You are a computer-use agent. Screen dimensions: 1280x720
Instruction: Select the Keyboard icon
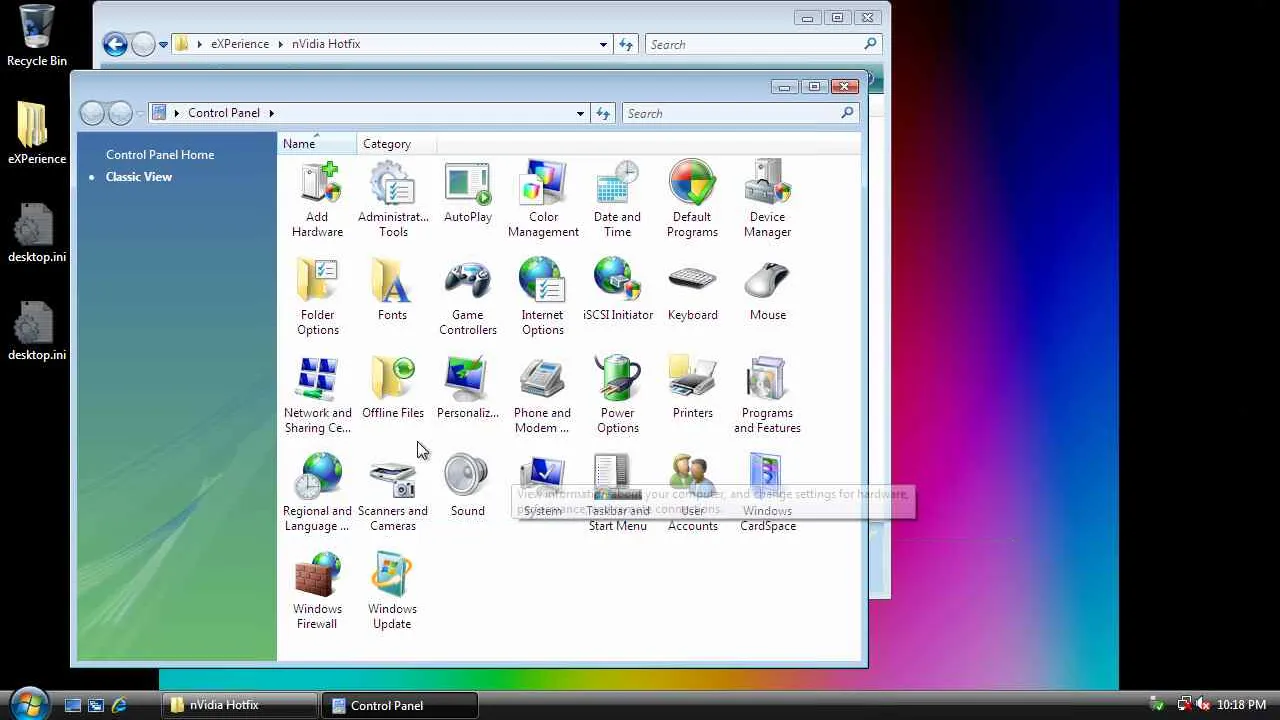pyautogui.click(x=693, y=291)
